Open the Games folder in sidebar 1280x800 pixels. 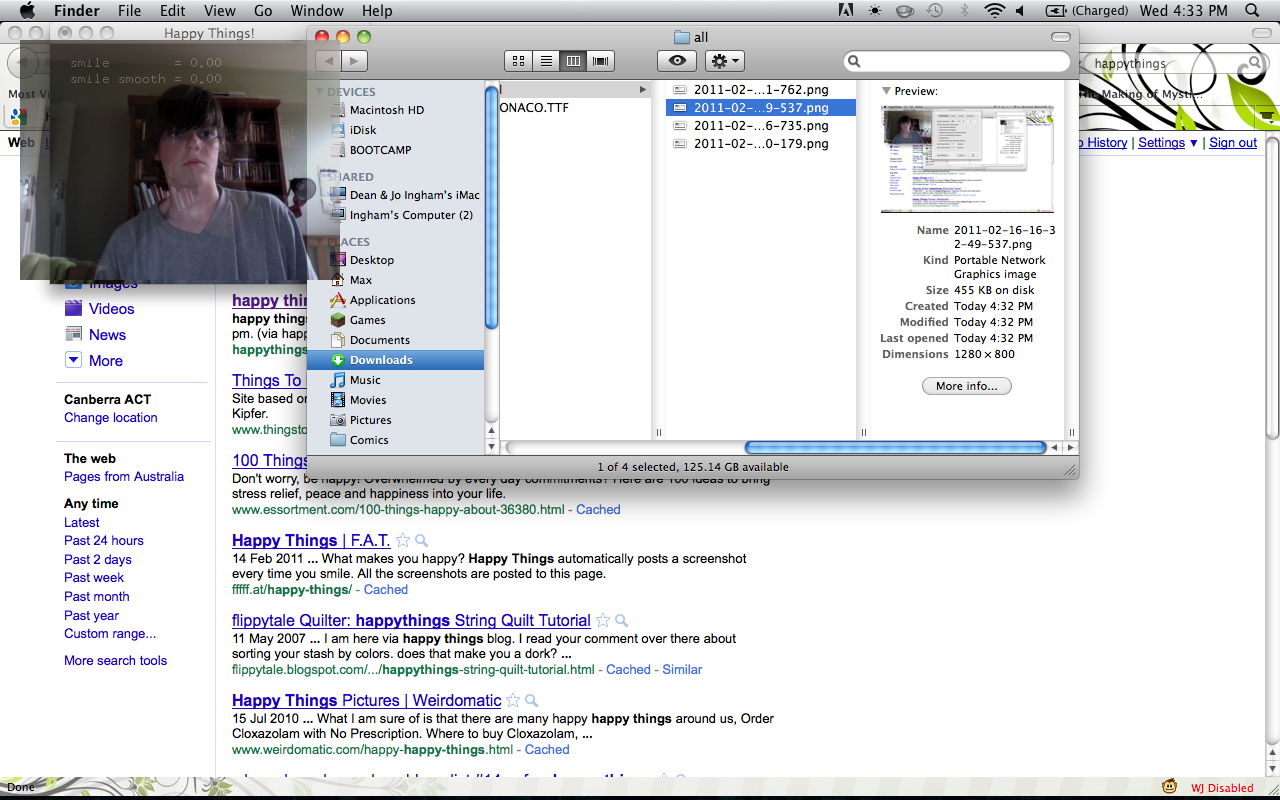(x=367, y=320)
